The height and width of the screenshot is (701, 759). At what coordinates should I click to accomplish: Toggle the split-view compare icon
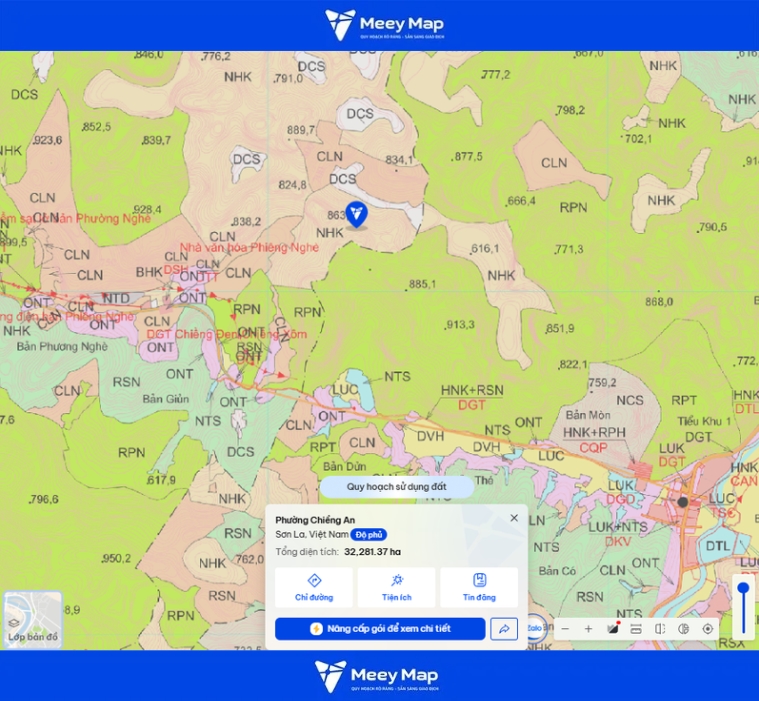(x=660, y=629)
